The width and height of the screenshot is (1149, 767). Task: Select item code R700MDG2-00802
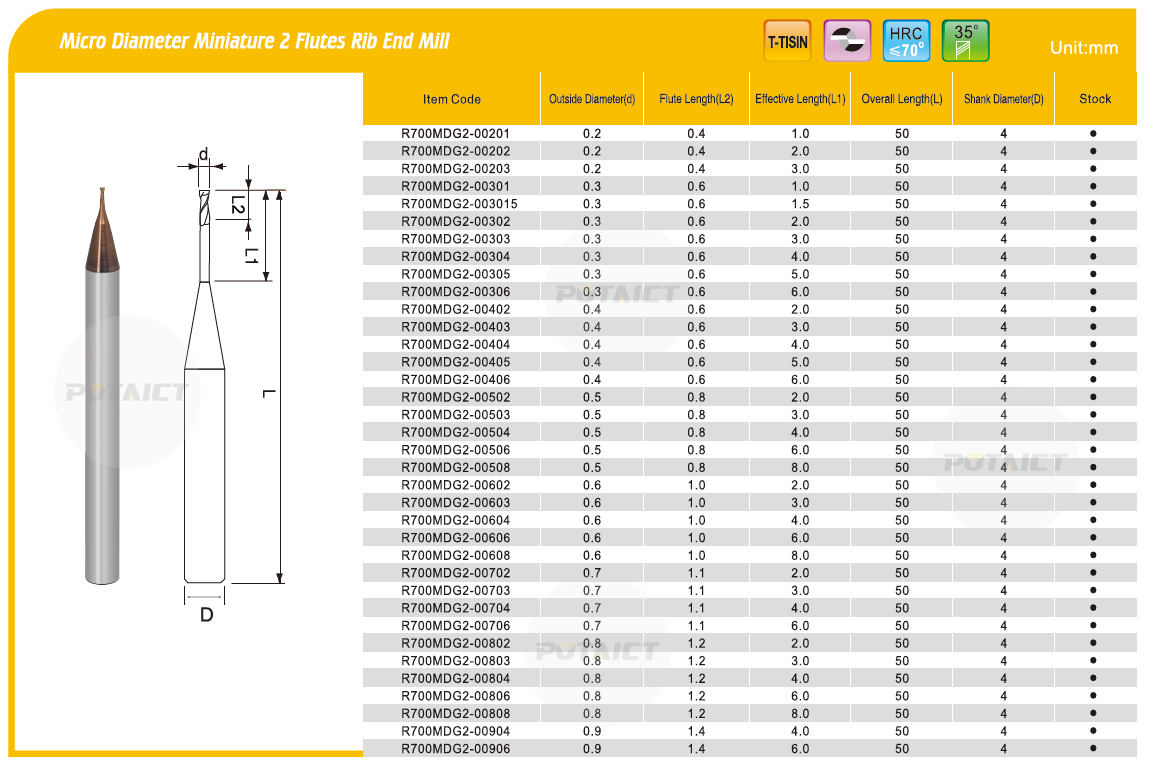pos(455,643)
